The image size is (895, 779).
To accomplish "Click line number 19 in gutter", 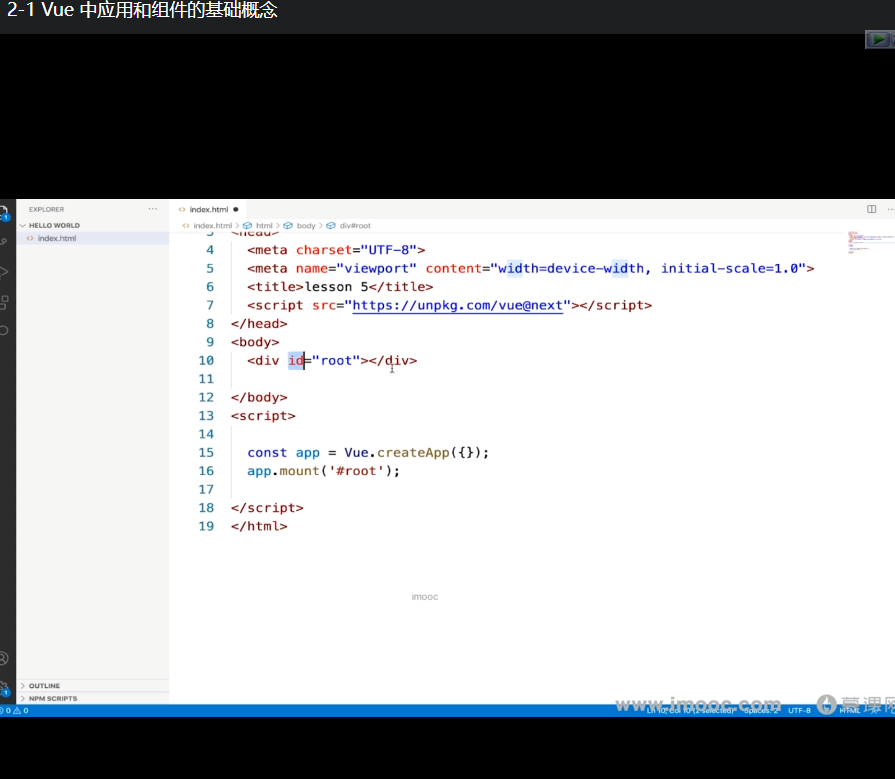I will point(206,526).
